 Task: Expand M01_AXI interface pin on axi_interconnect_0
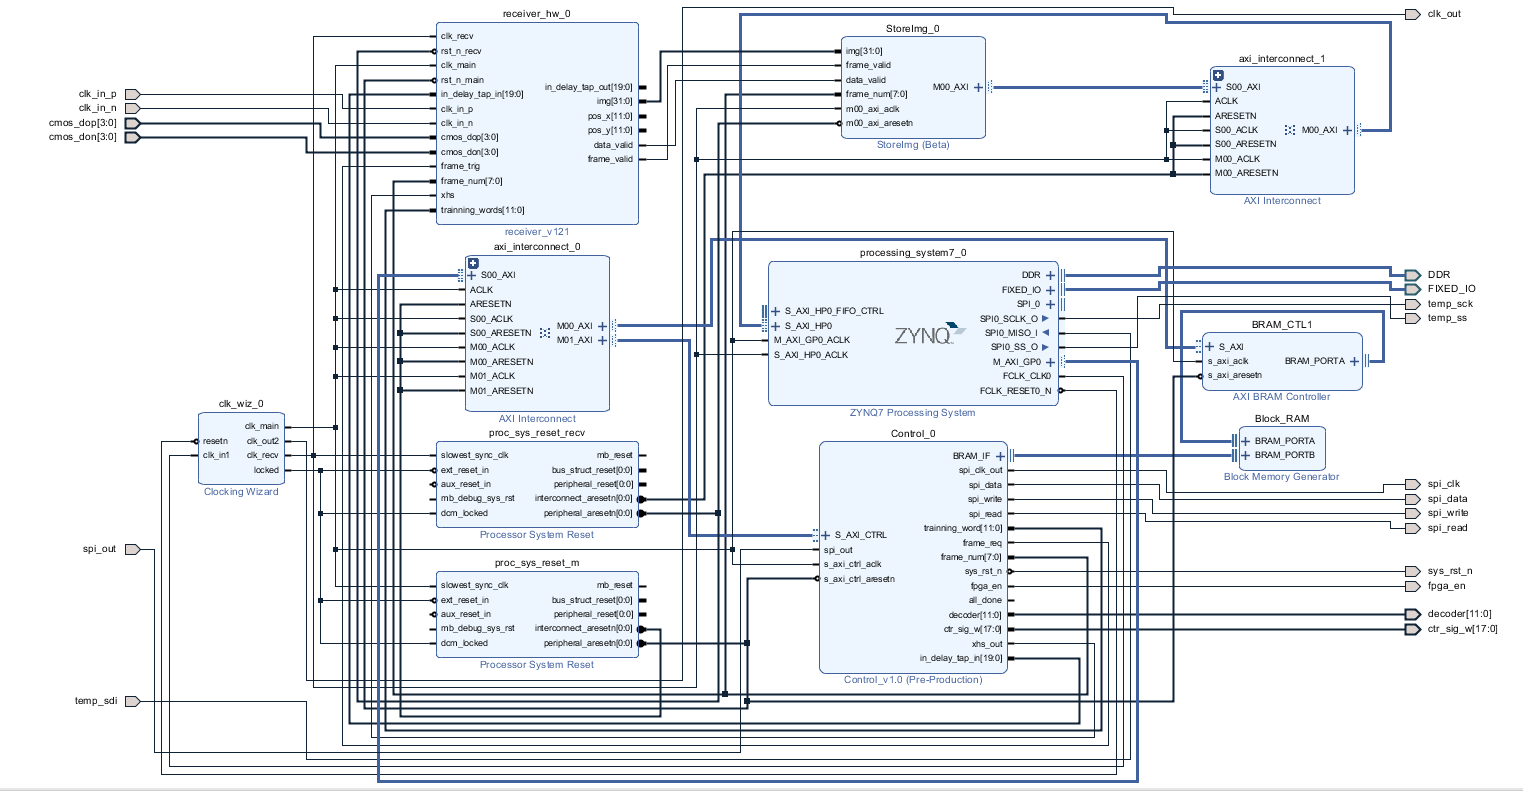pyautogui.click(x=602, y=340)
